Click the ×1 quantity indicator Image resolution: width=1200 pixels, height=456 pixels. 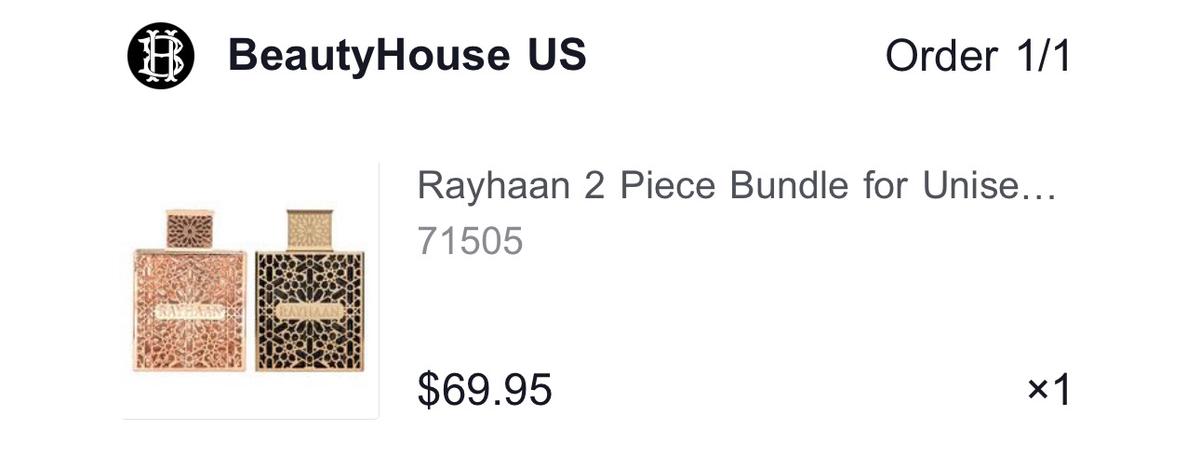1049,390
